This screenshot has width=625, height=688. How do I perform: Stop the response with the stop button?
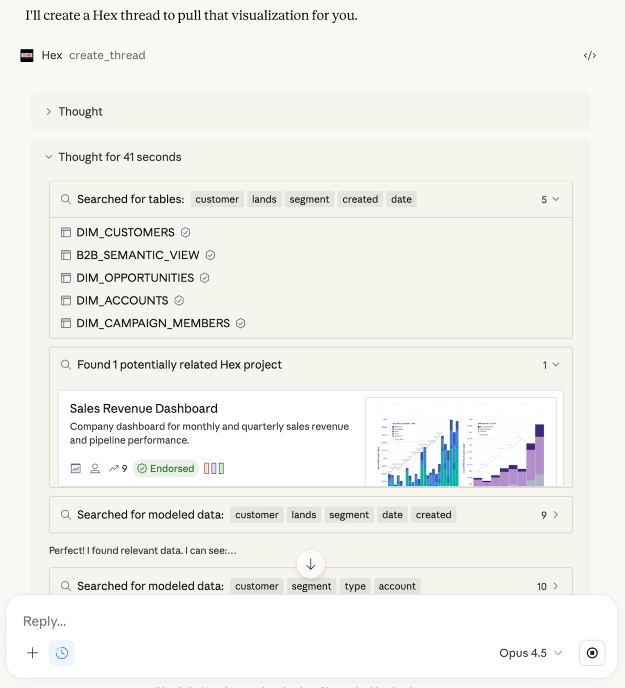[x=593, y=653]
